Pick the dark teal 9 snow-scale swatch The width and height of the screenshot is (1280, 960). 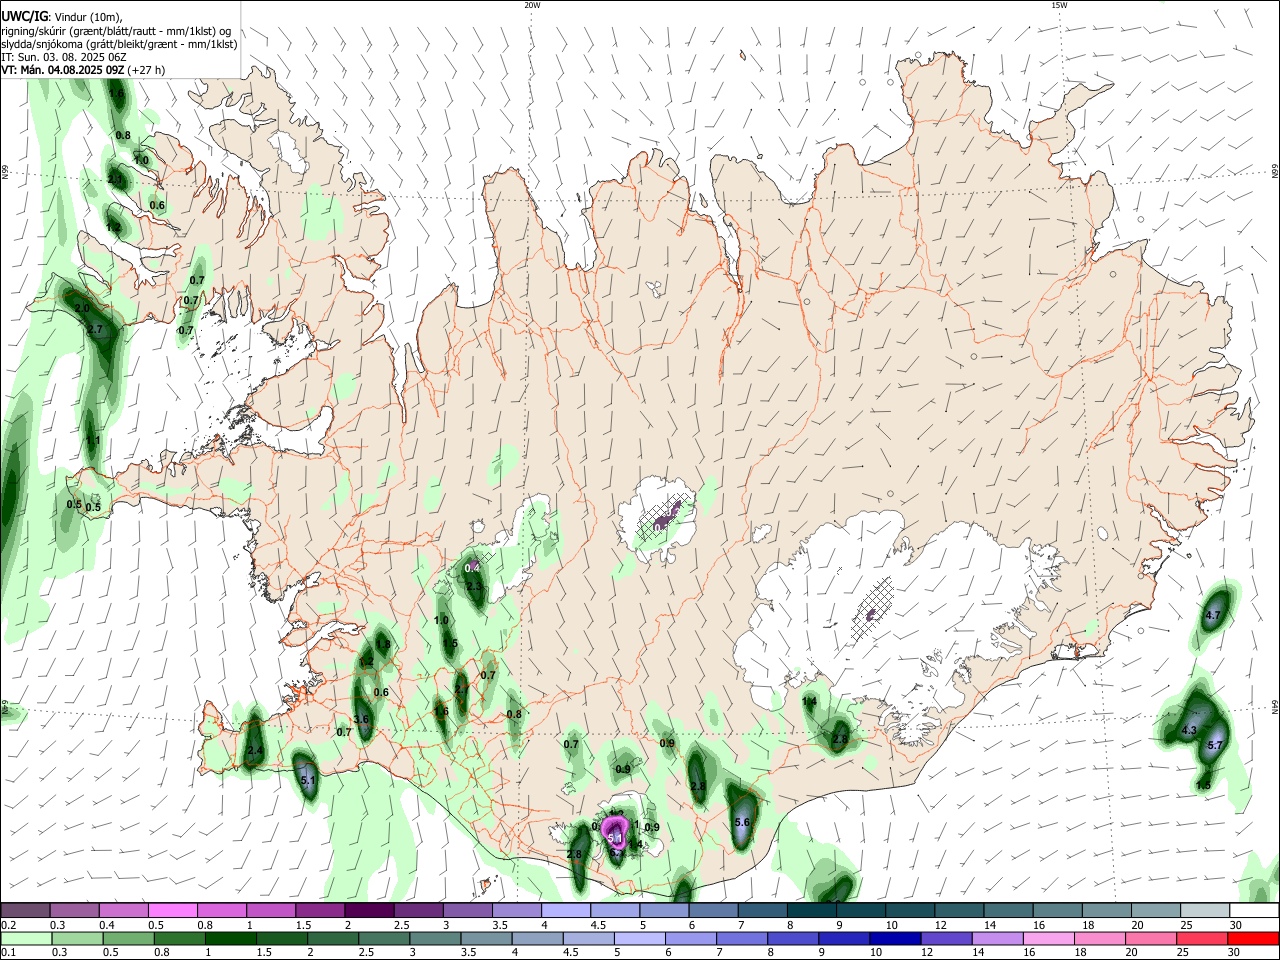coord(861,911)
